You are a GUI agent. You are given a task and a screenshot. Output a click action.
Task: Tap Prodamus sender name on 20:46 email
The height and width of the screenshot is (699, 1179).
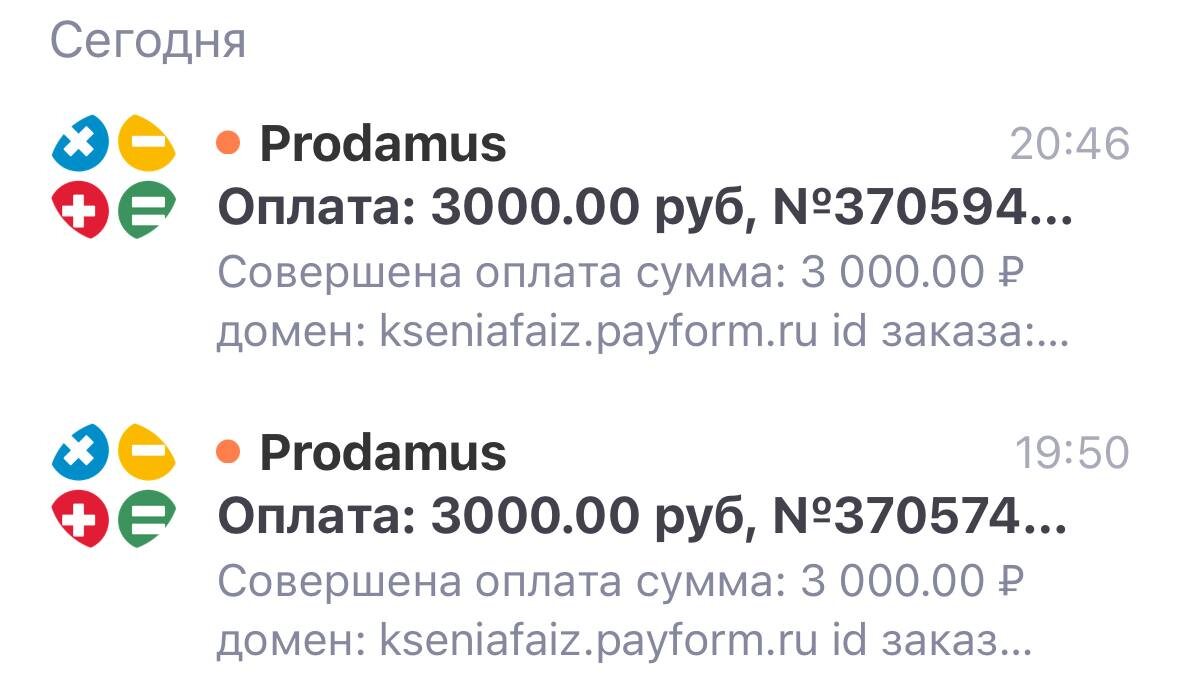(382, 144)
